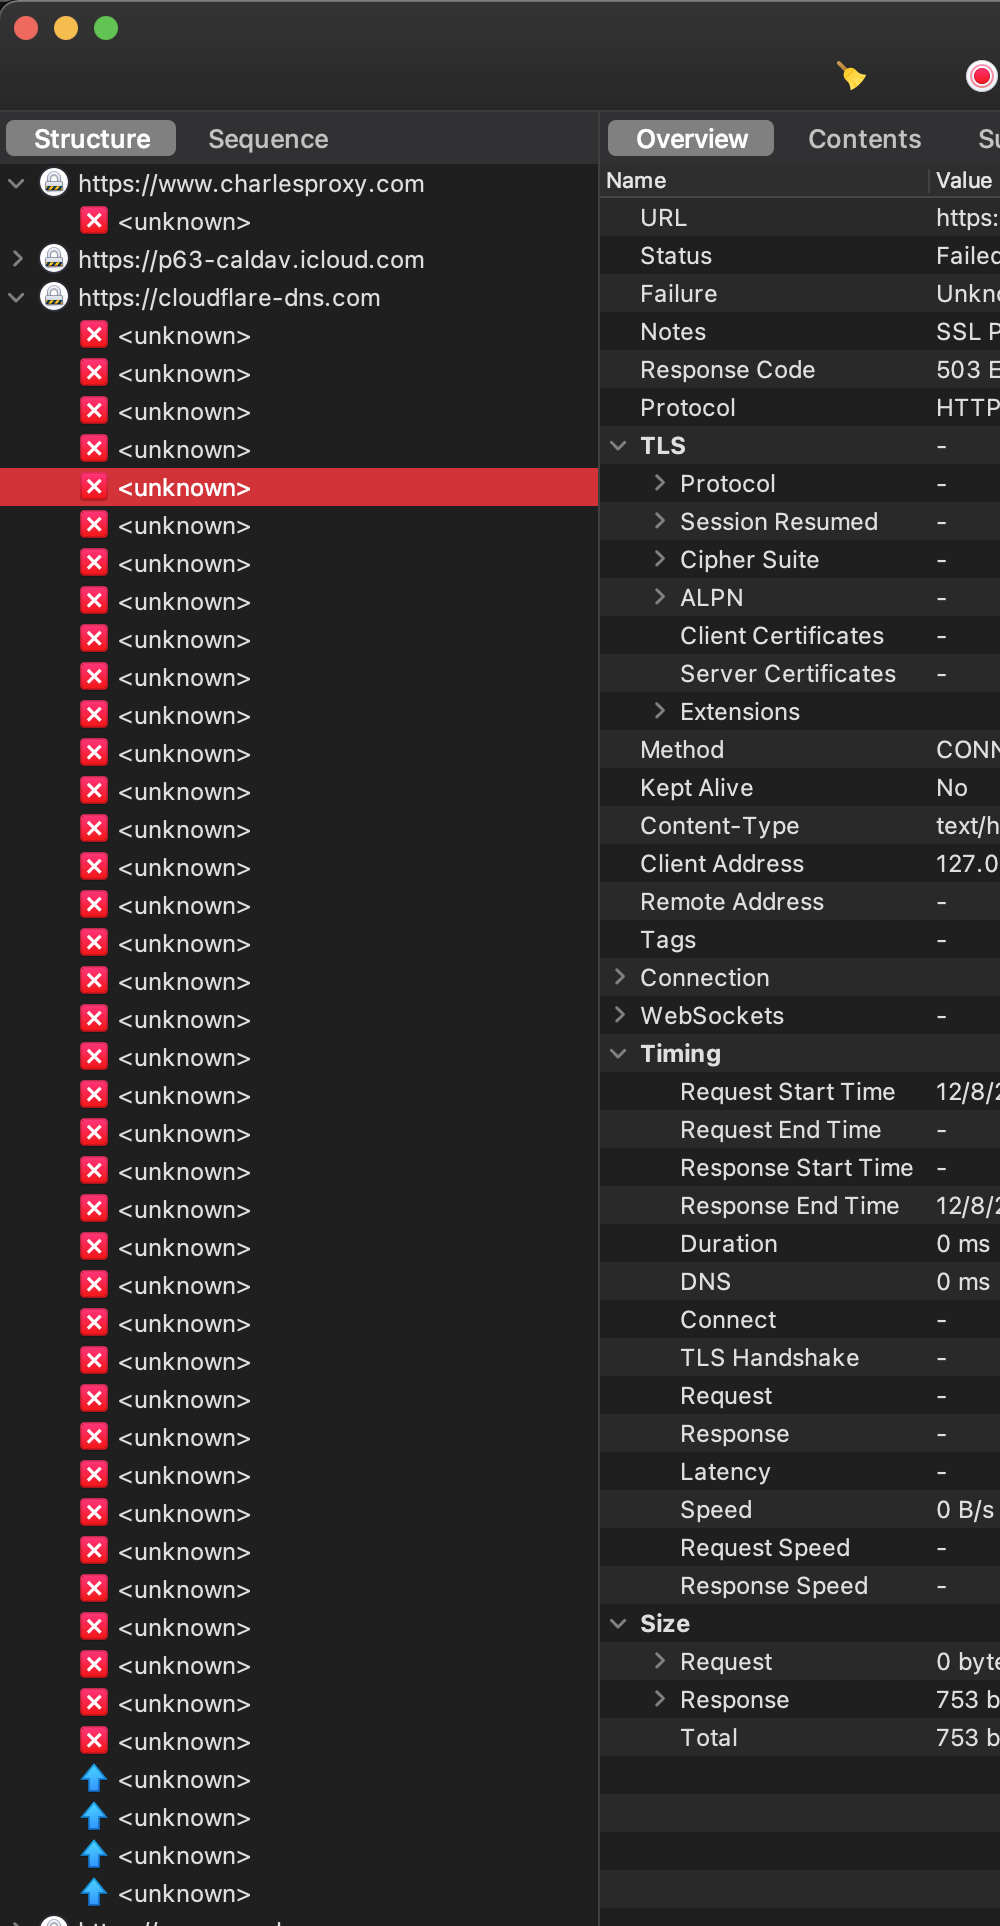Select the Response Code row
This screenshot has width=1000, height=1926.
coord(800,369)
